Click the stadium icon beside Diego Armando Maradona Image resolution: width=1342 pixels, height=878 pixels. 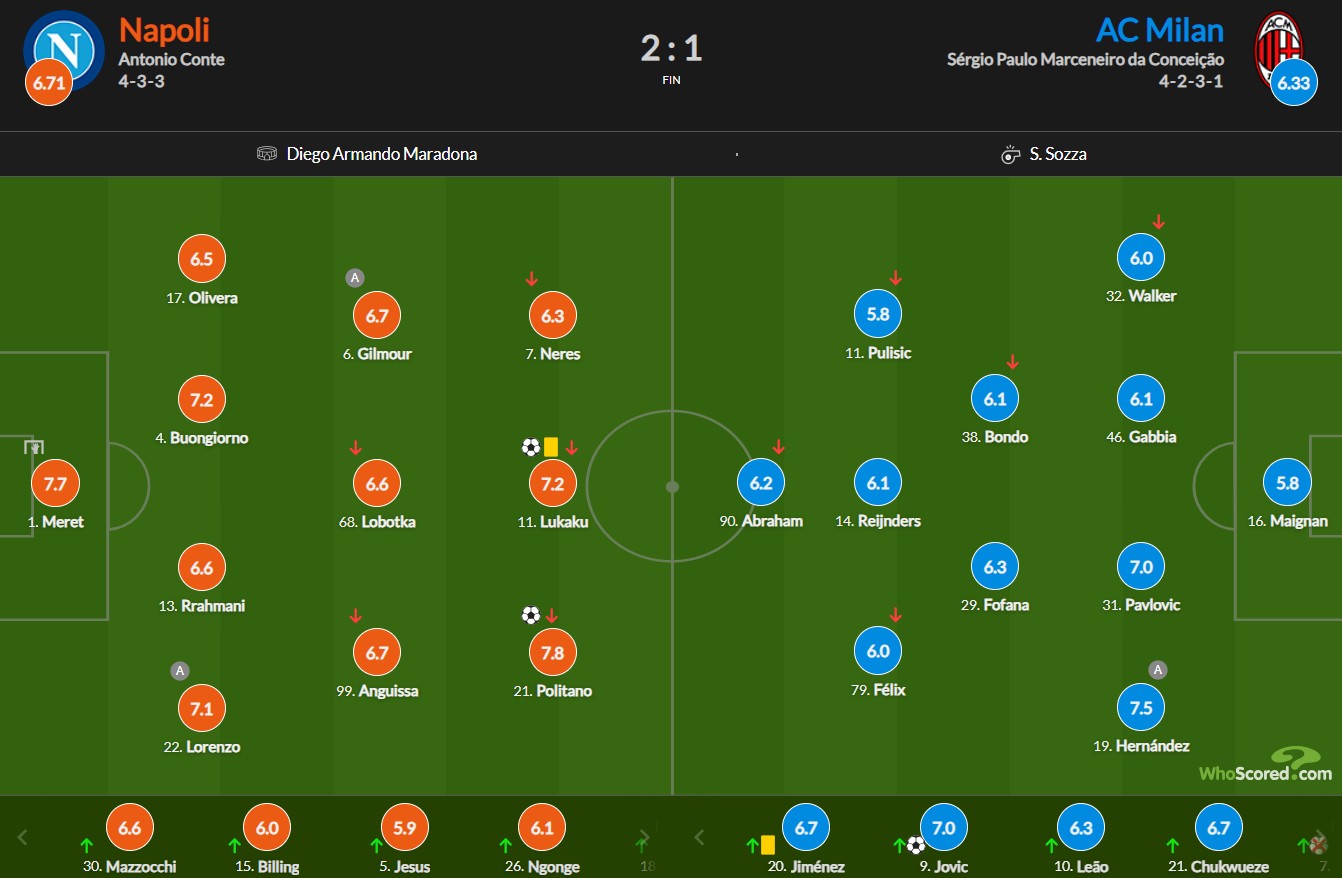pos(267,154)
